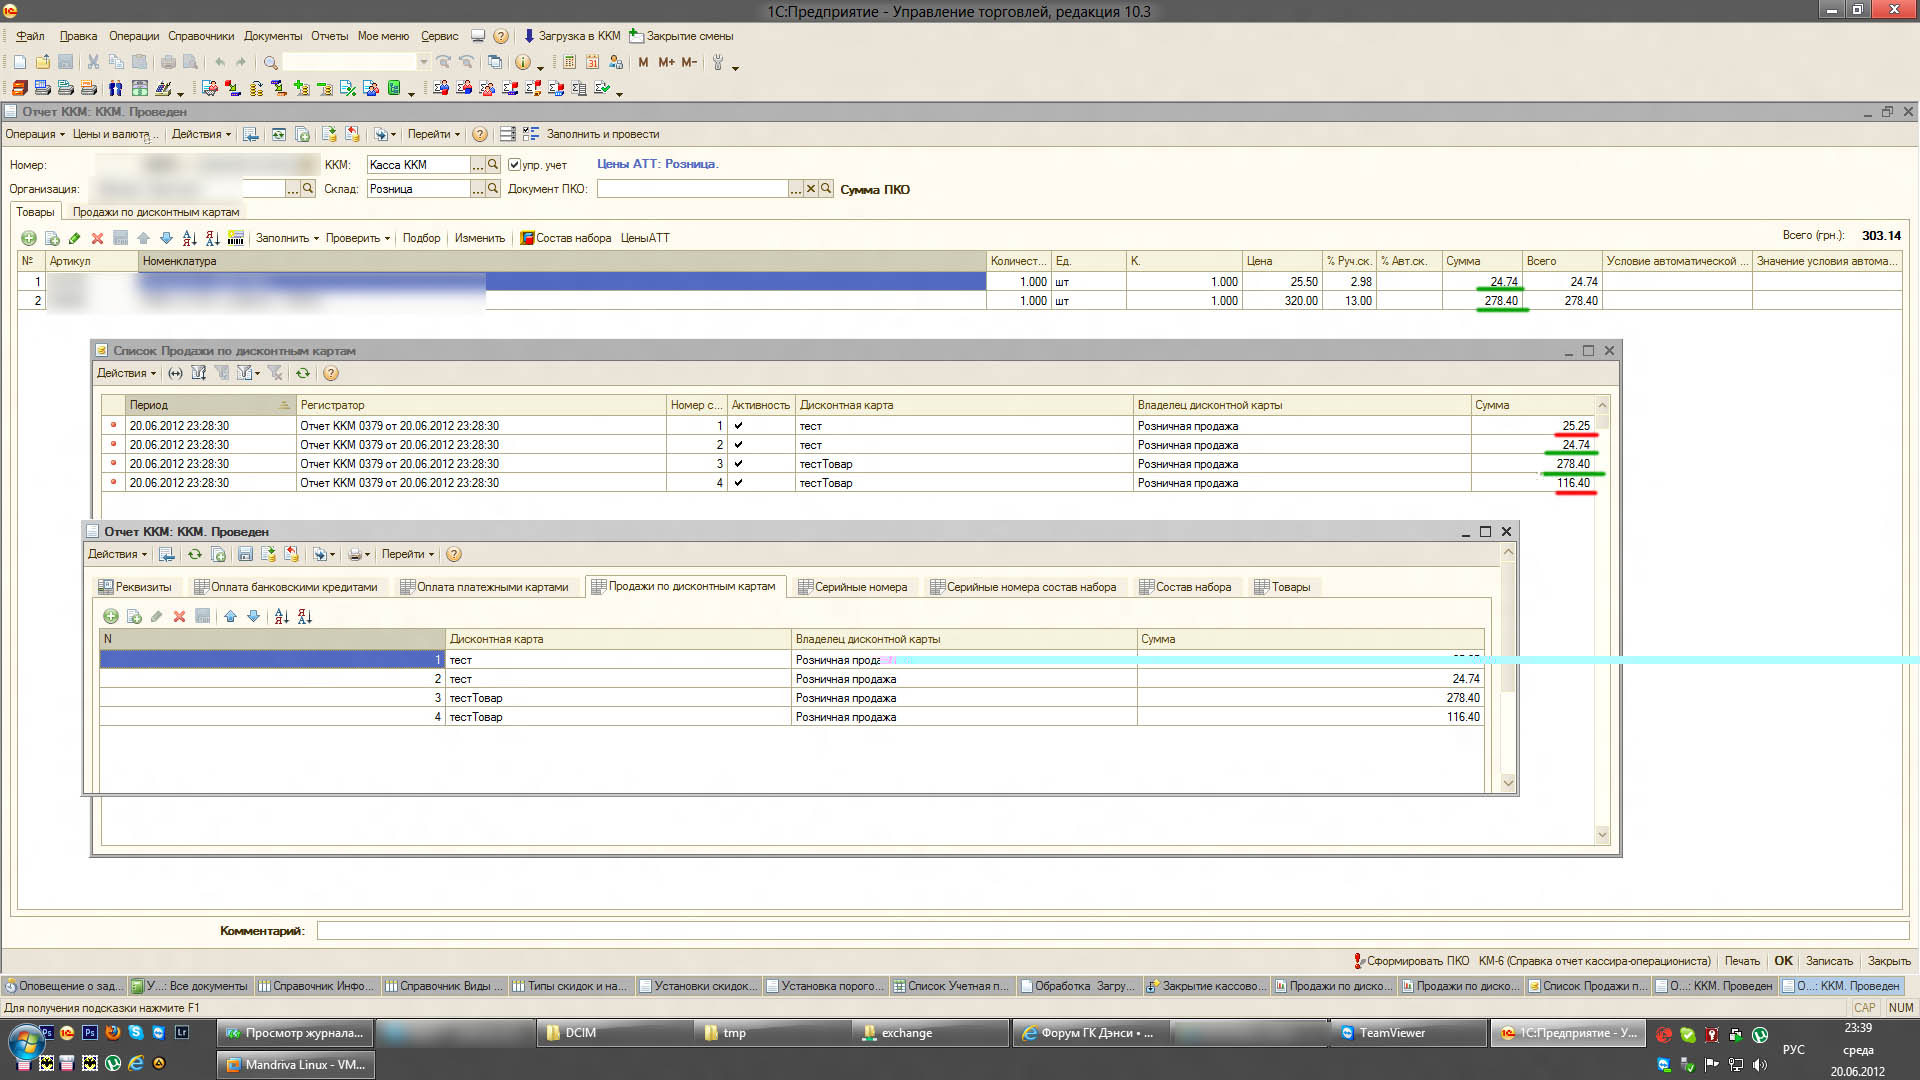Click the search magnifier icon in main toolbar
Viewport: 1920px width, 1080px height.
270,62
